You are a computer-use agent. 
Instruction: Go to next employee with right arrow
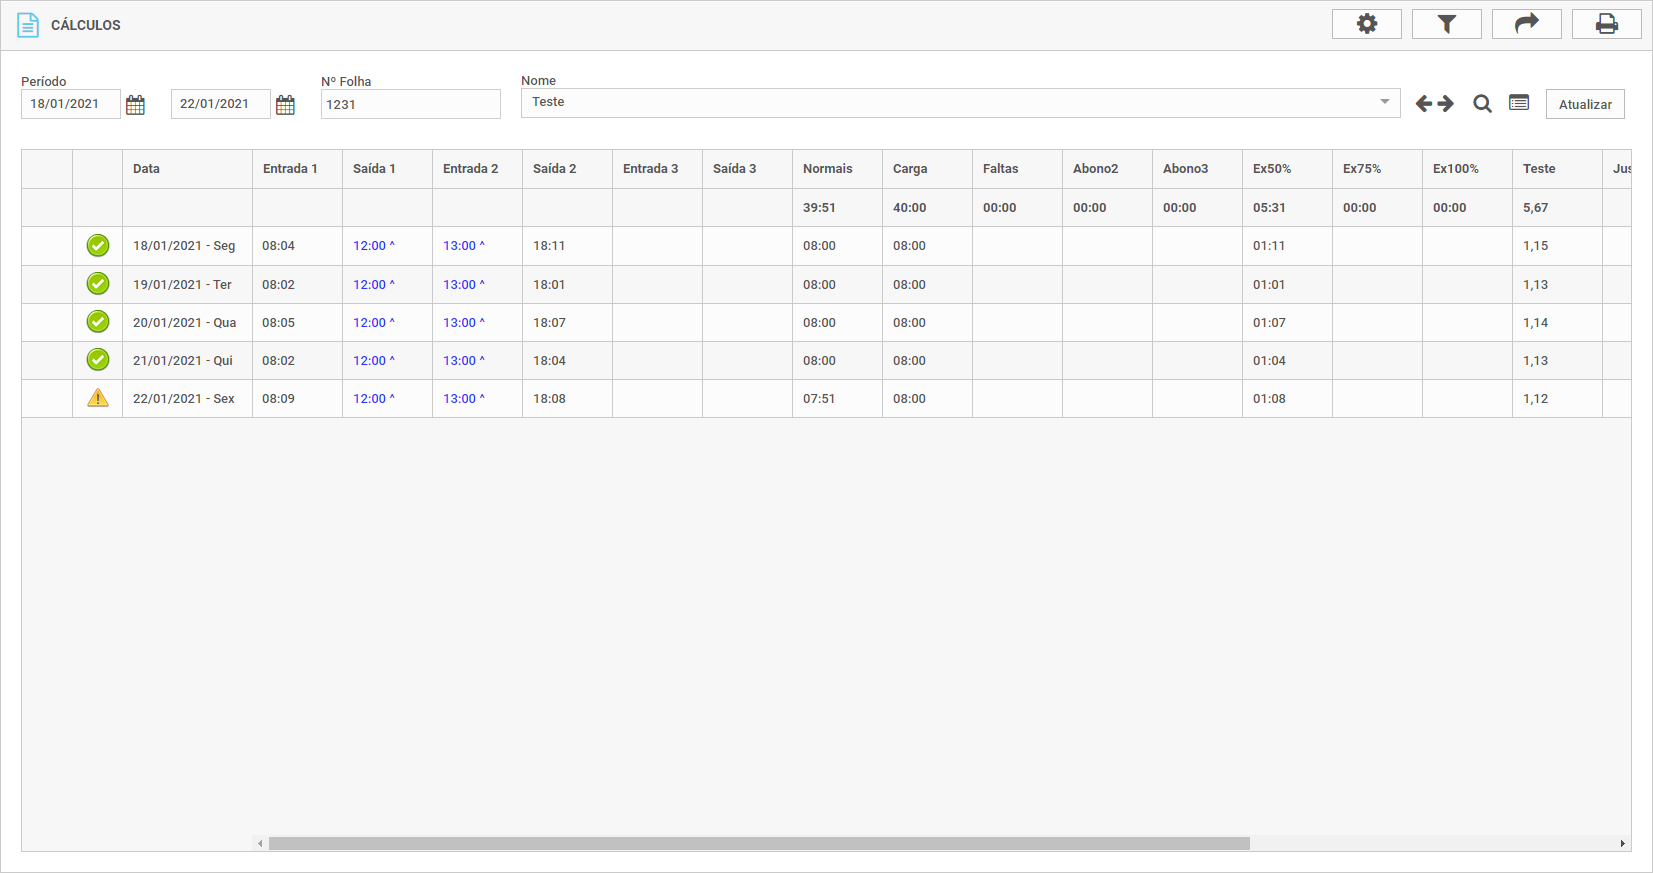pos(1446,104)
